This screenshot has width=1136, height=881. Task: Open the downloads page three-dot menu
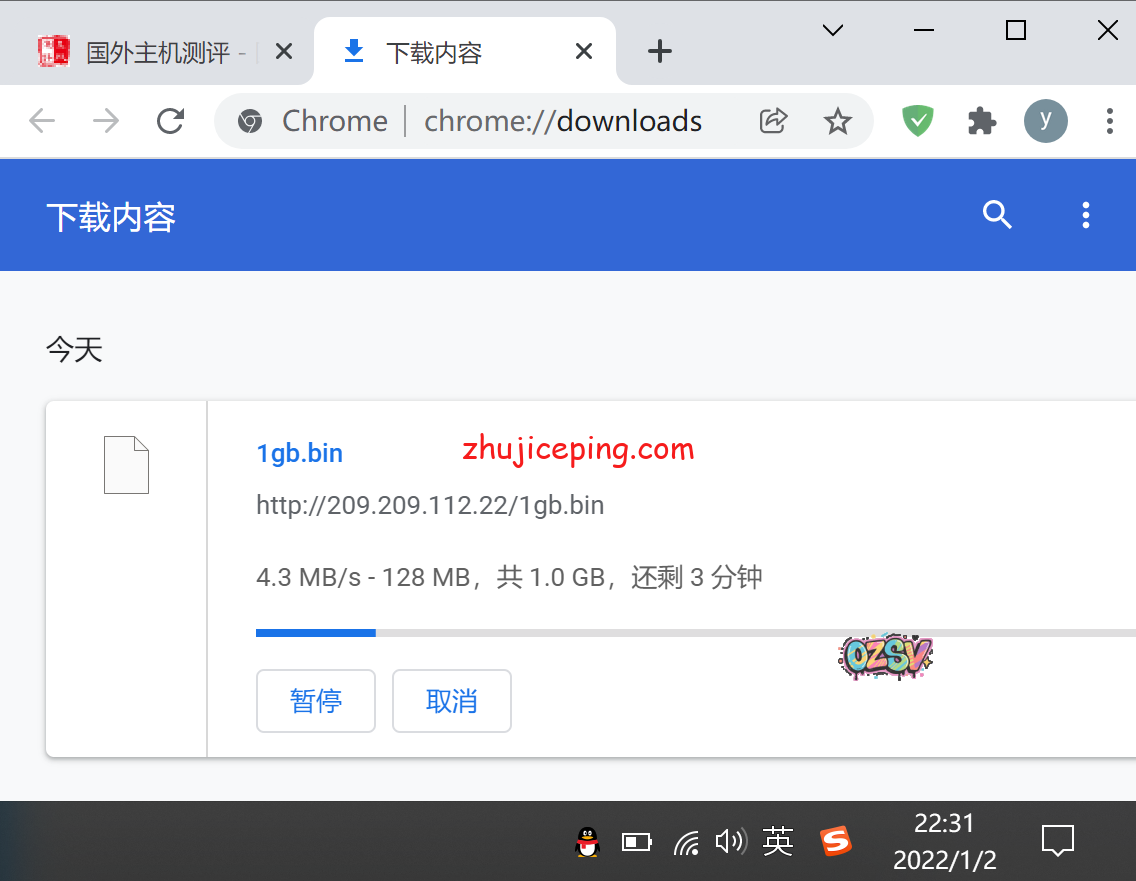pos(1085,215)
